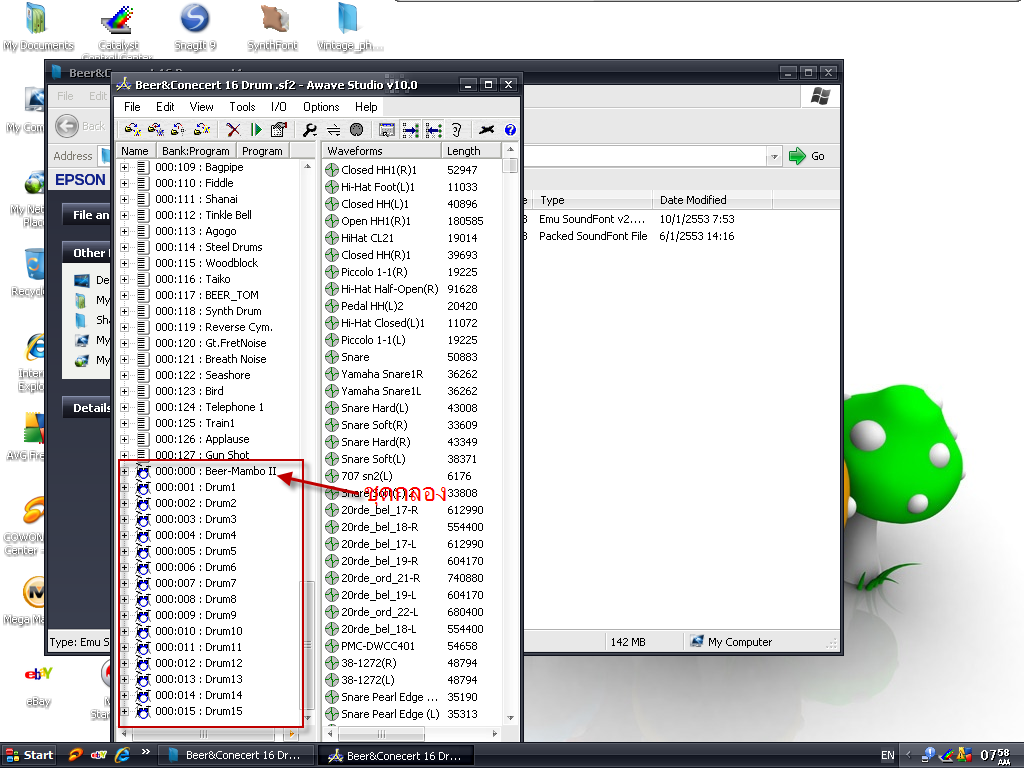Click the fourth open-file toolbar icon
Screen dimensions: 1024x768
(x=202, y=130)
